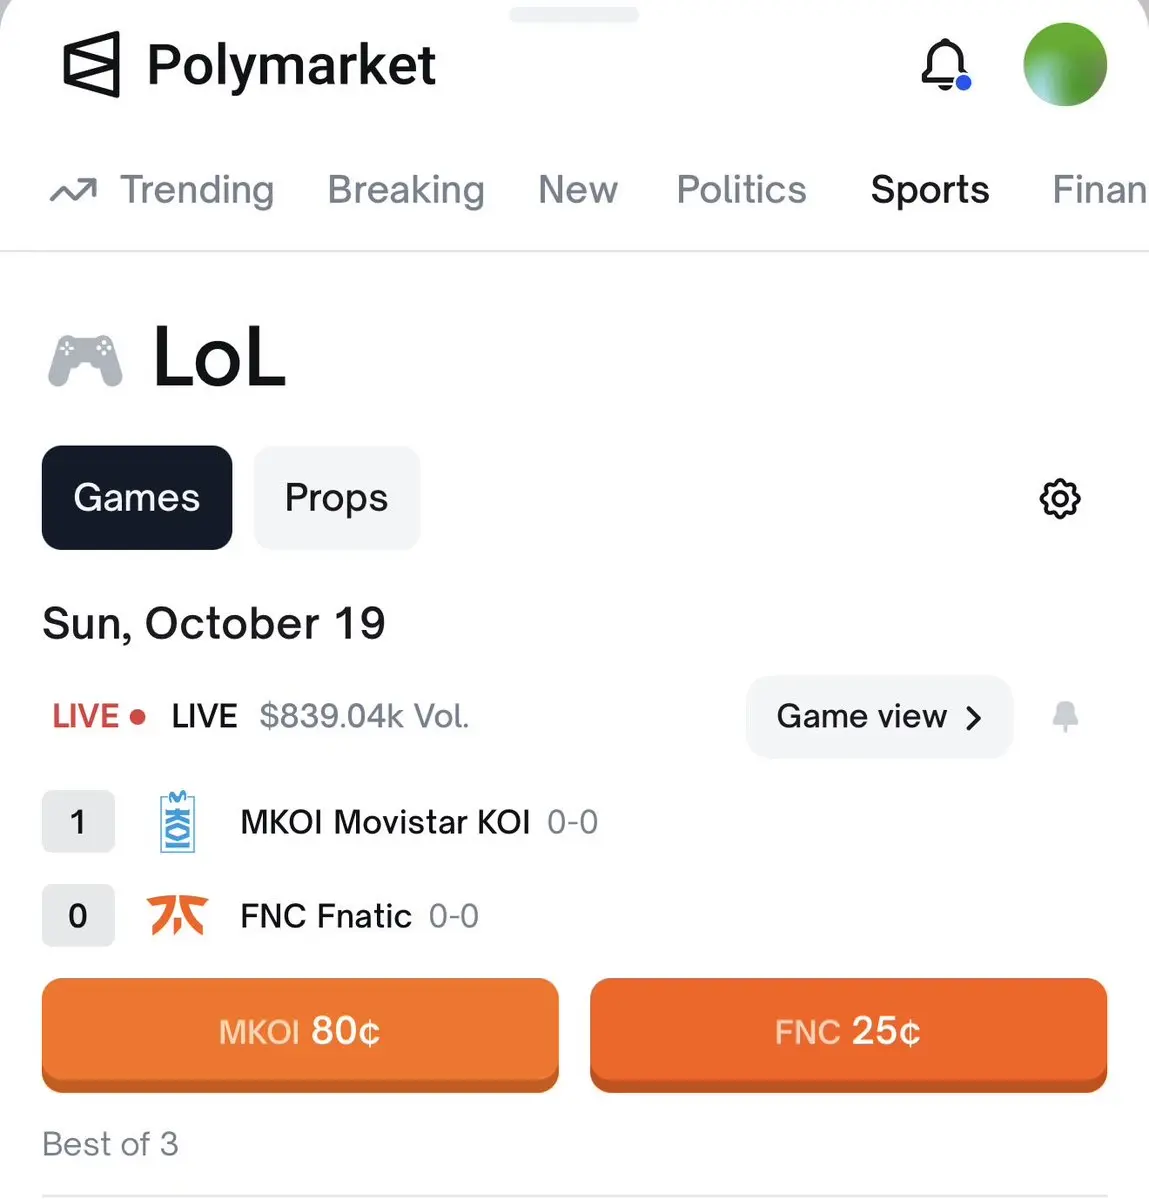Open the green profile avatar

[x=1065, y=64]
